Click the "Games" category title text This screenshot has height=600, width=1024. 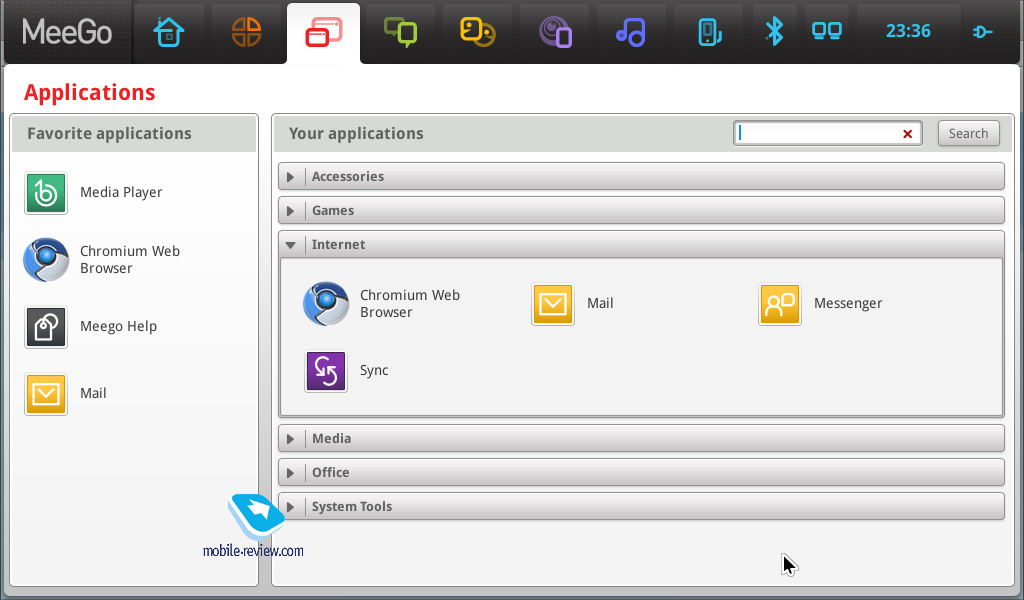tap(333, 211)
